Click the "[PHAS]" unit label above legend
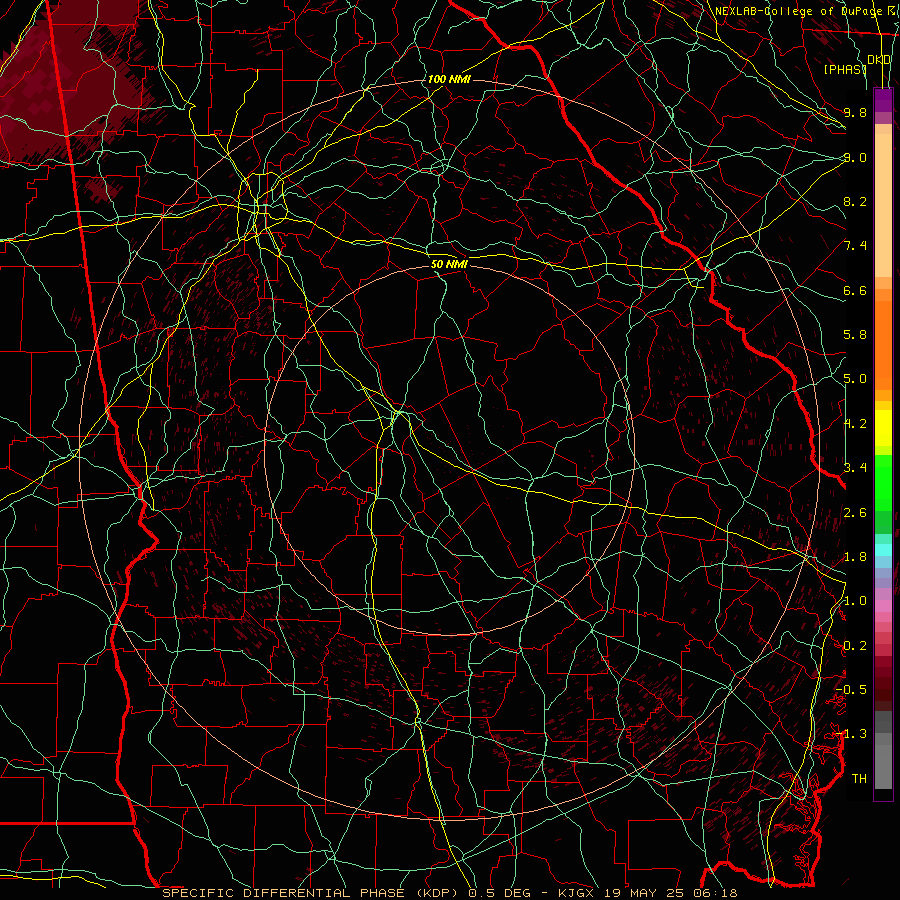The width and height of the screenshot is (900, 900). point(845,70)
